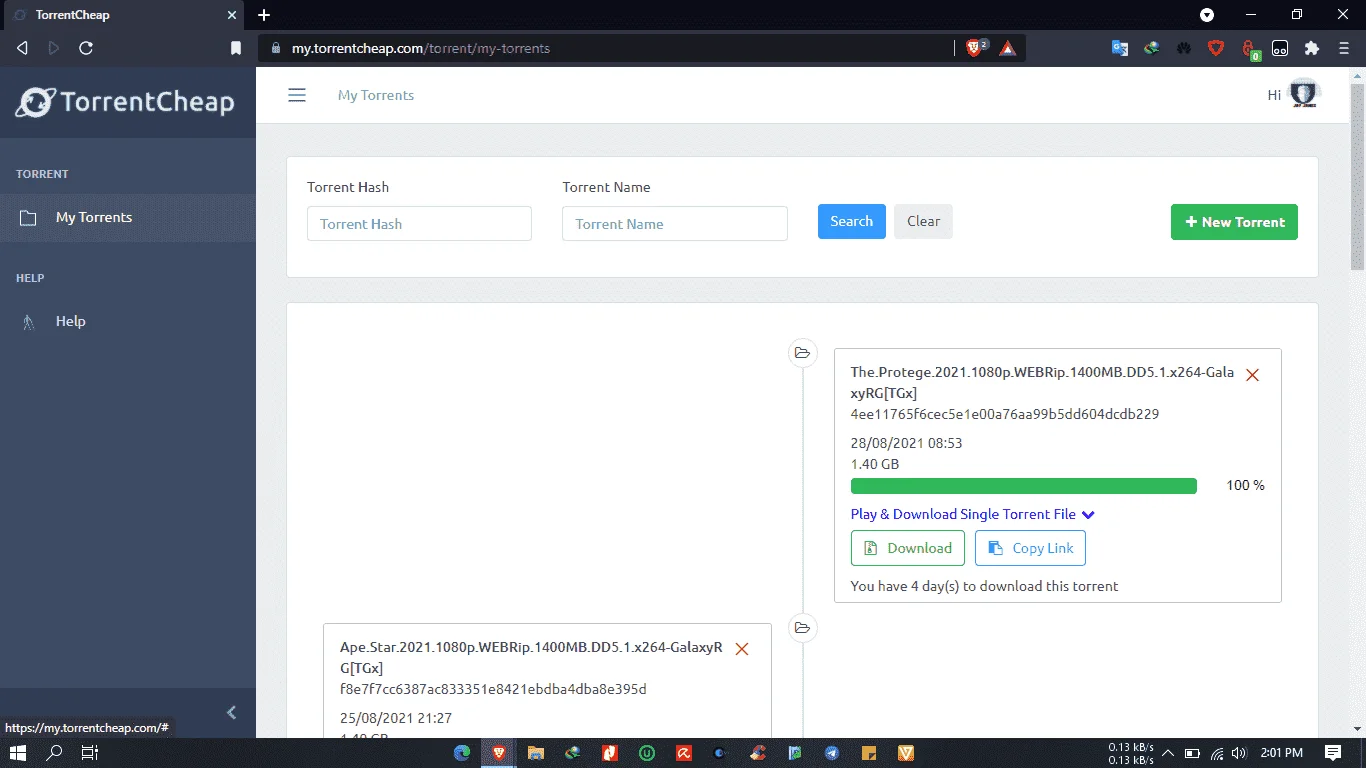Click the 100% progress bar

[x=1024, y=486]
